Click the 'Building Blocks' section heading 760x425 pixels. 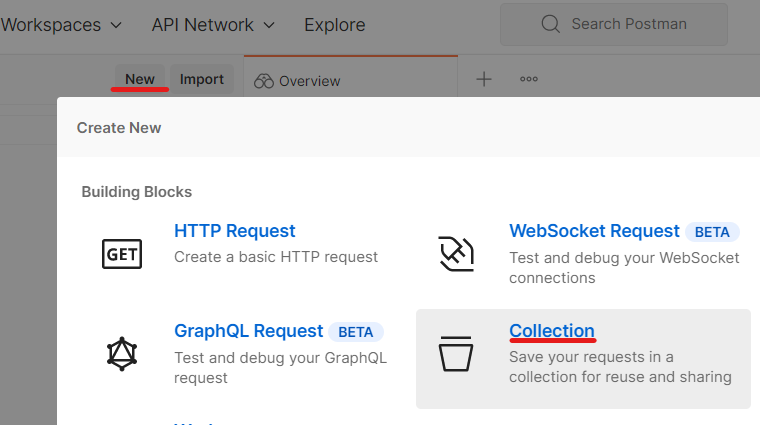tap(137, 192)
